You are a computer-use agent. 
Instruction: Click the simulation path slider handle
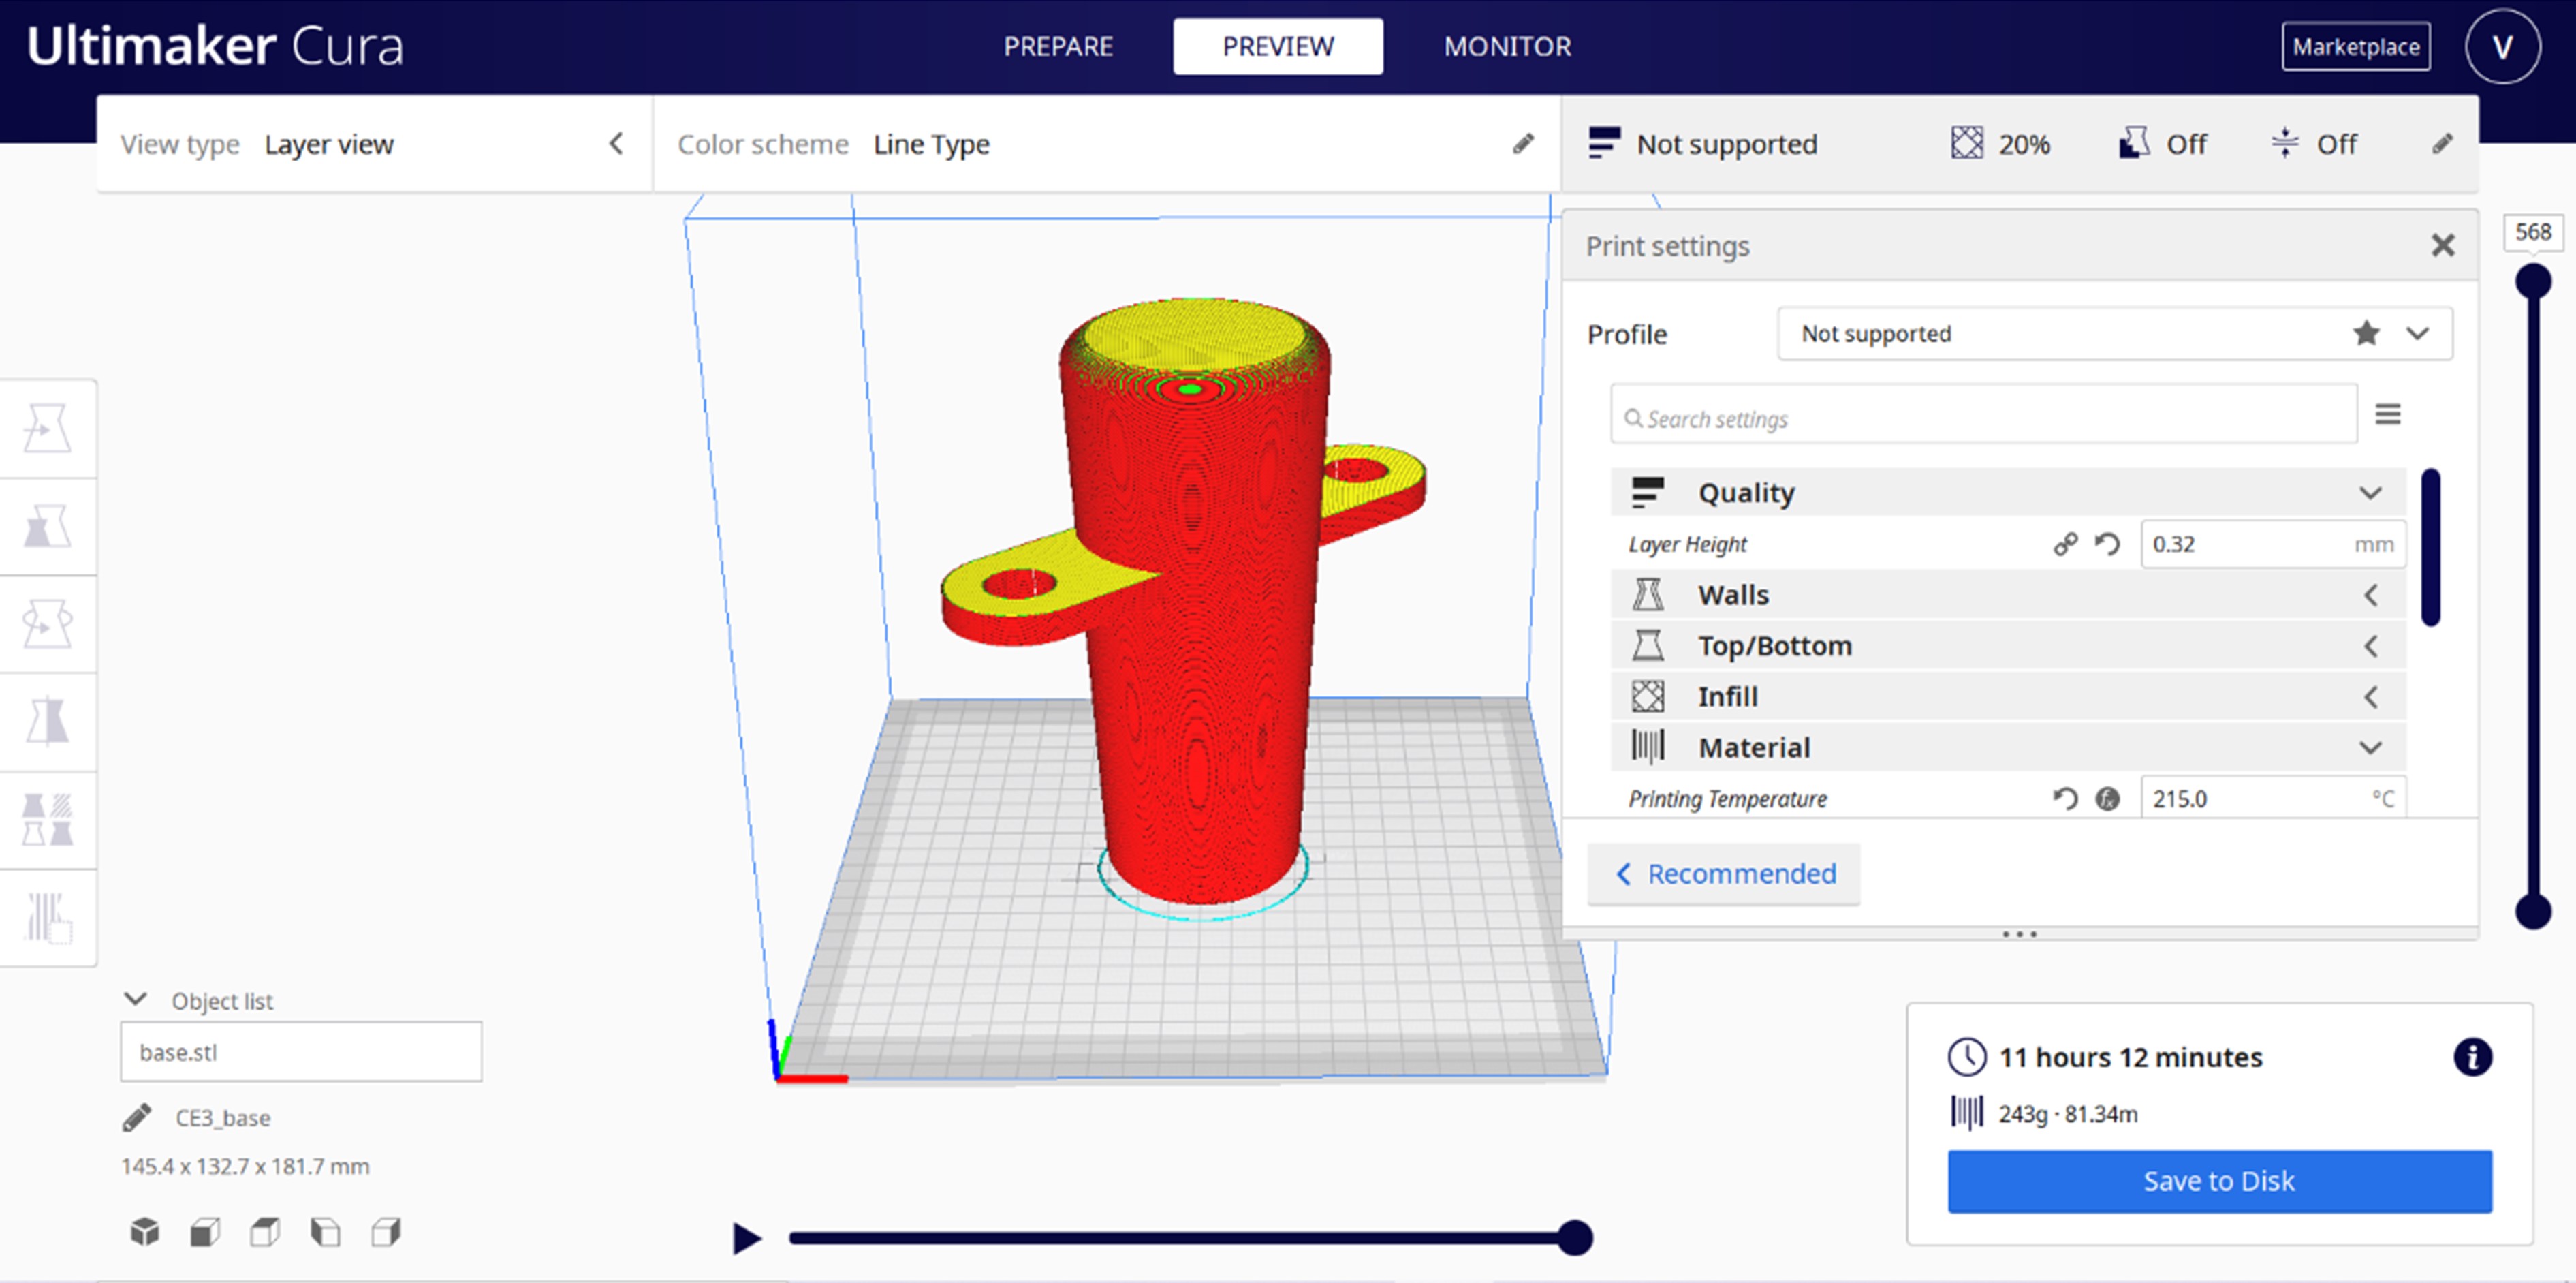coord(1574,1238)
